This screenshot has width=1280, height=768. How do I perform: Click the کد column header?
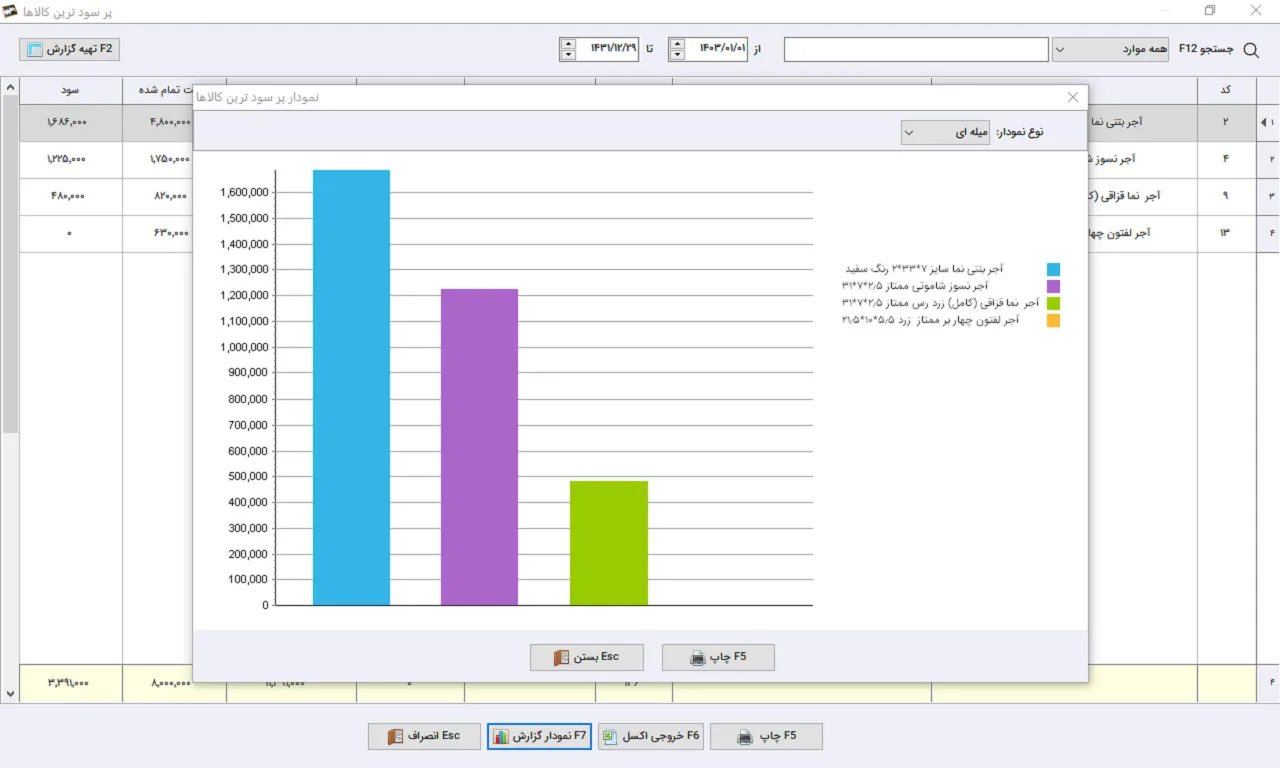click(1225, 90)
